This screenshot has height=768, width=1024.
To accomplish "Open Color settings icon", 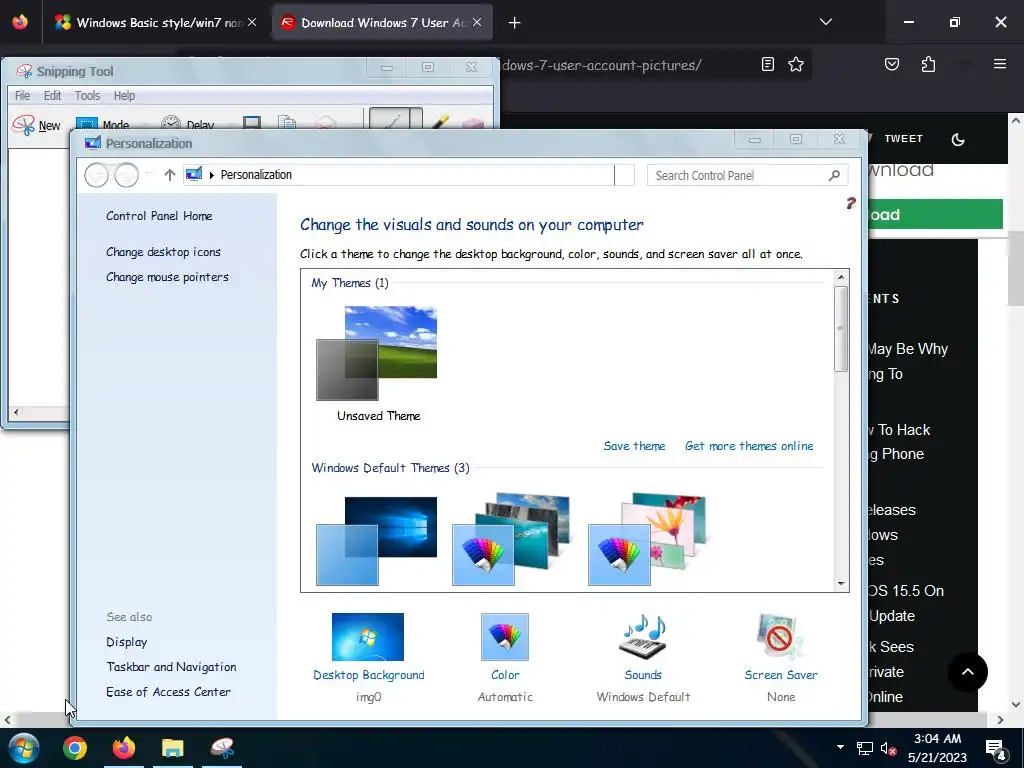I will (505, 637).
